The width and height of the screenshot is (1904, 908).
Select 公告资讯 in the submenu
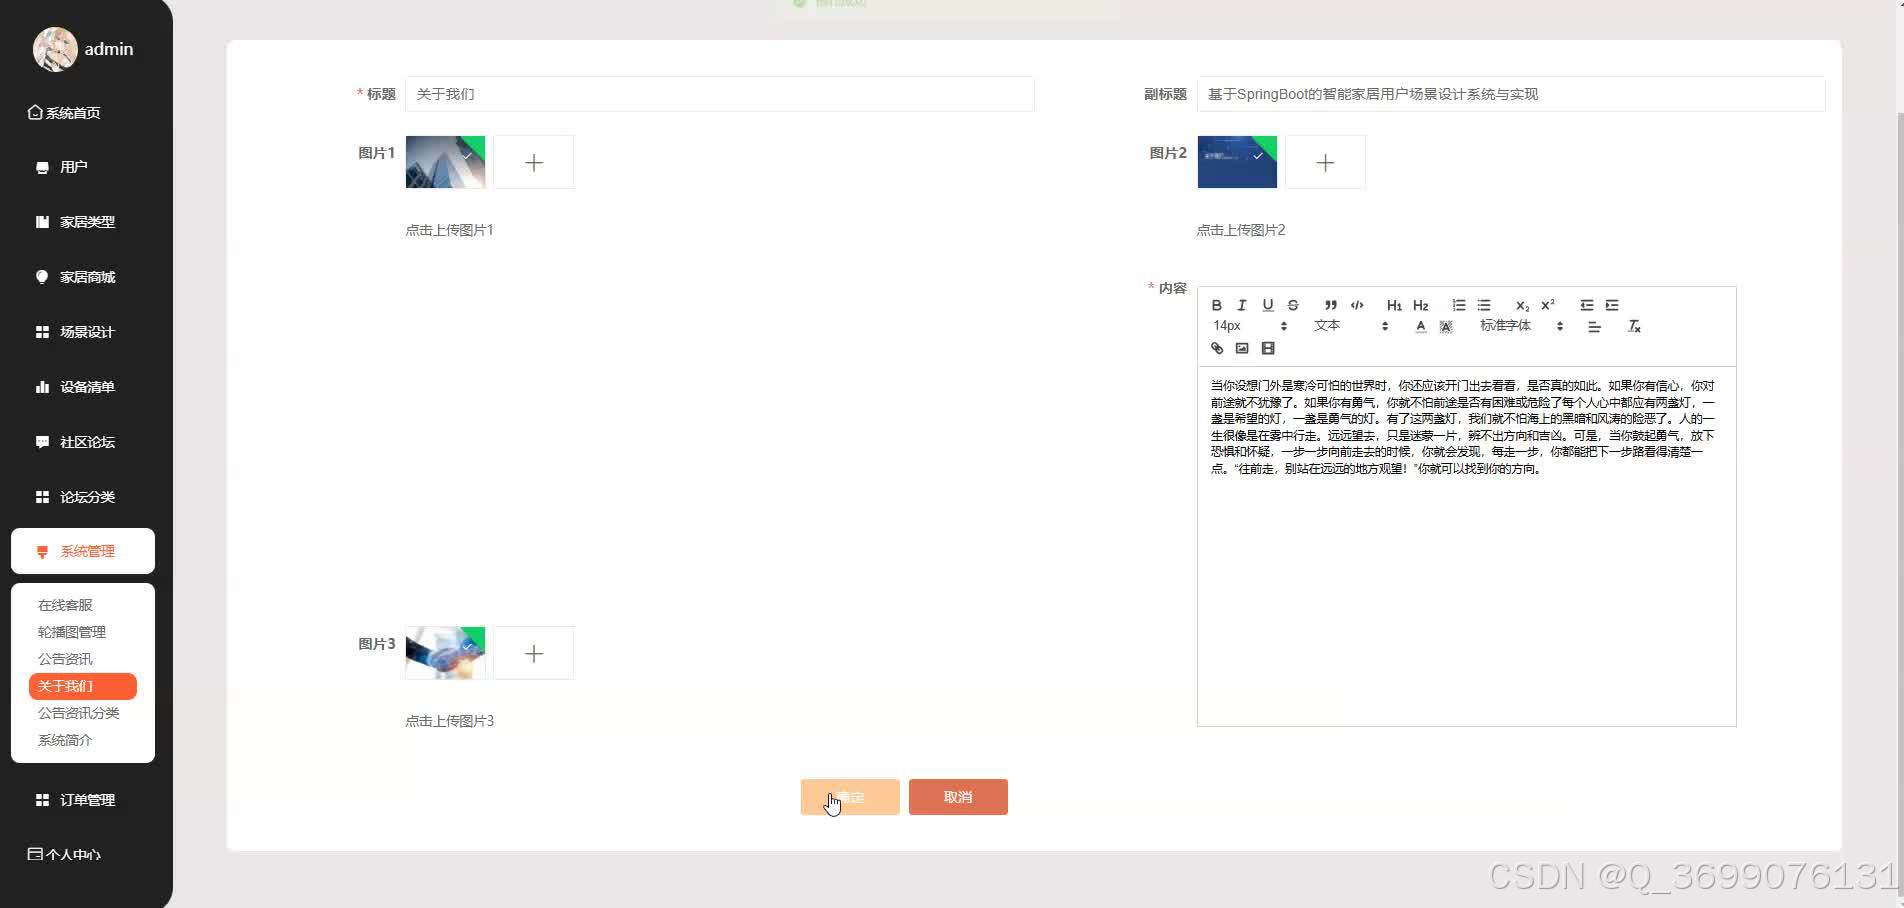pyautogui.click(x=65, y=659)
